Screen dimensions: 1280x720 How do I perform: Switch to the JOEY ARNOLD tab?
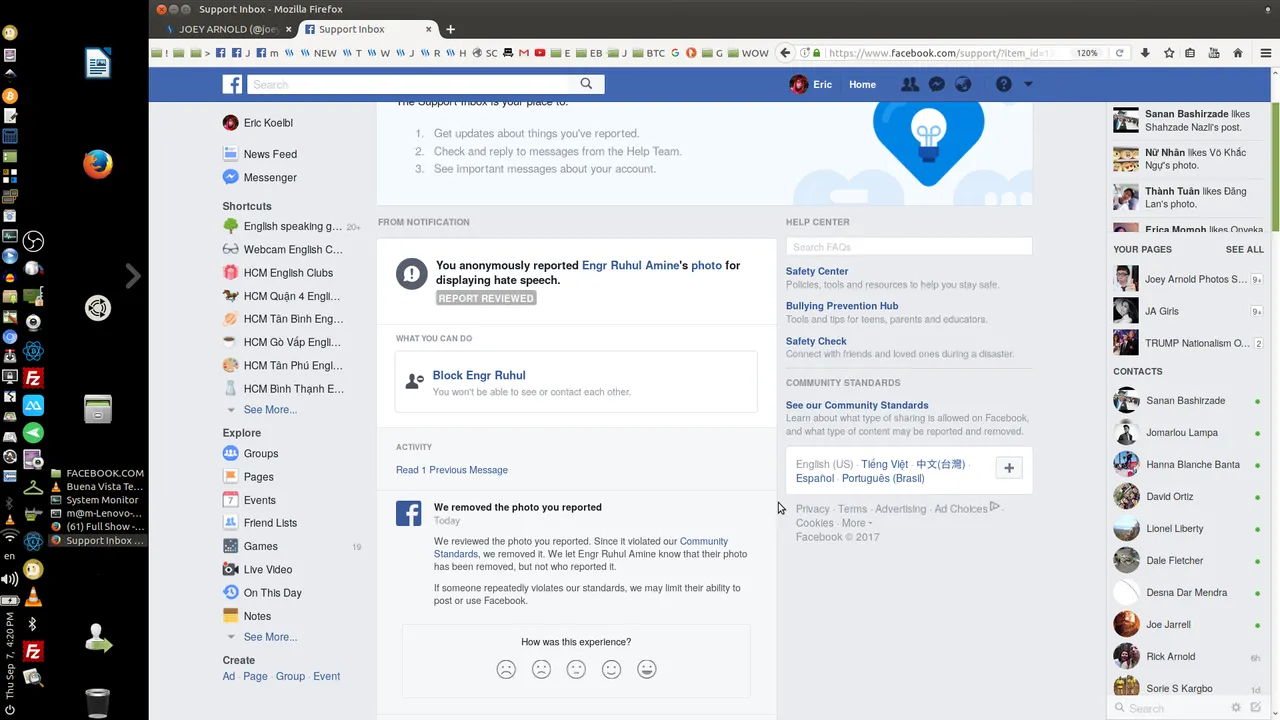[229, 29]
